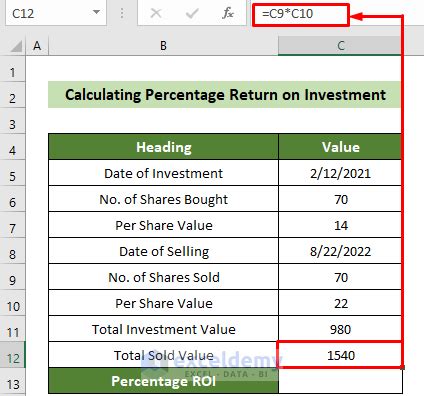Click the cell with value 14
This screenshot has width=424, height=396.
point(340,225)
